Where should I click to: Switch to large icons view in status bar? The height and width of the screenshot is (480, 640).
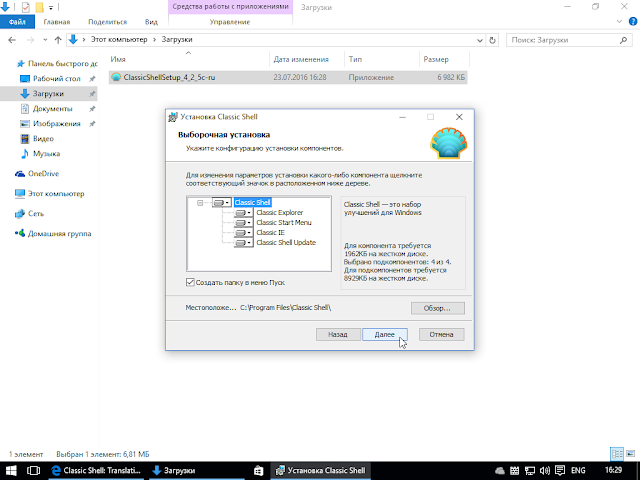coord(631,454)
